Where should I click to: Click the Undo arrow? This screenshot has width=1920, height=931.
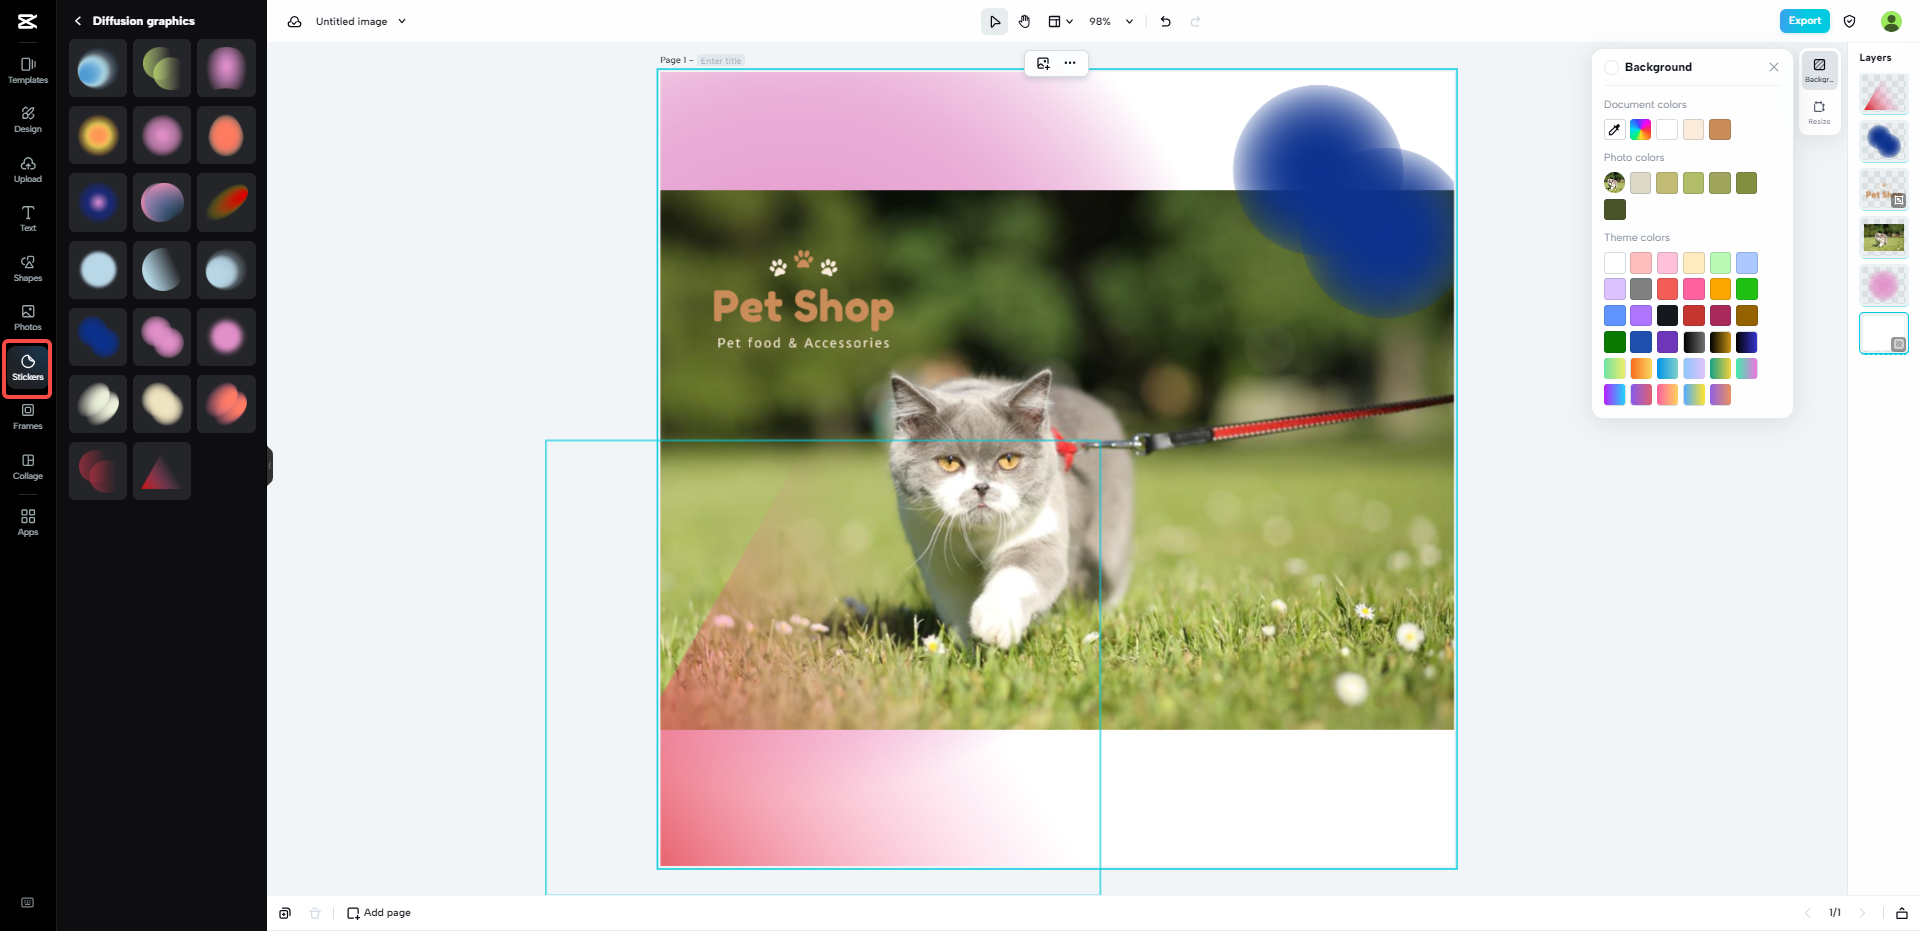[1166, 21]
